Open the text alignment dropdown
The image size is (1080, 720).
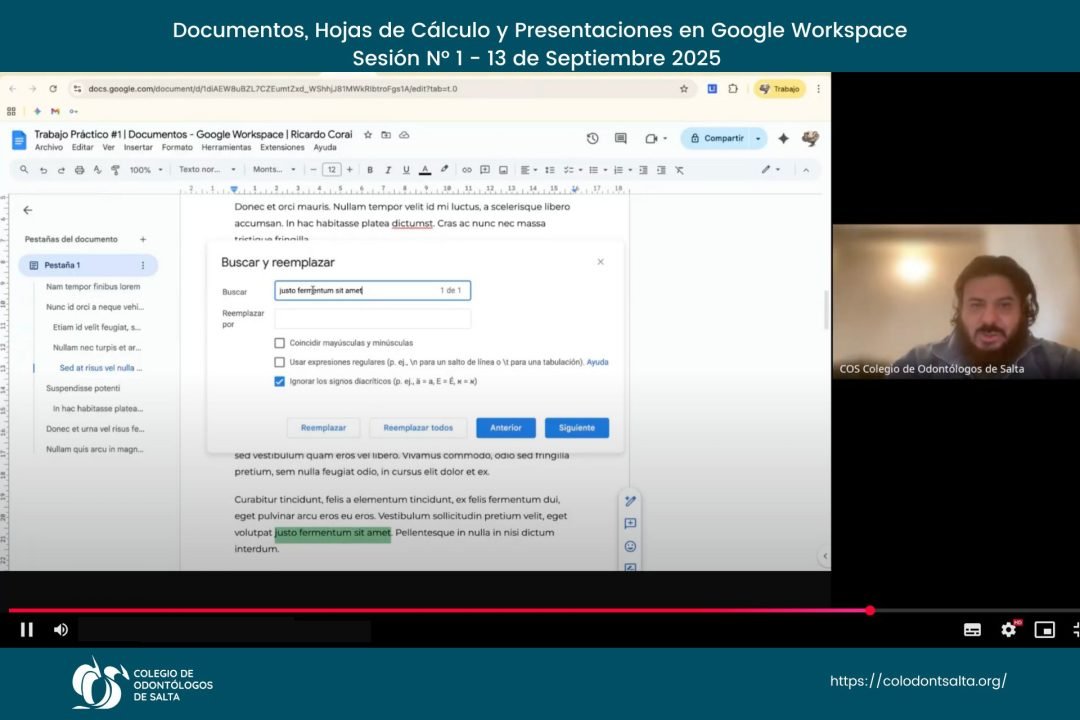coord(529,169)
